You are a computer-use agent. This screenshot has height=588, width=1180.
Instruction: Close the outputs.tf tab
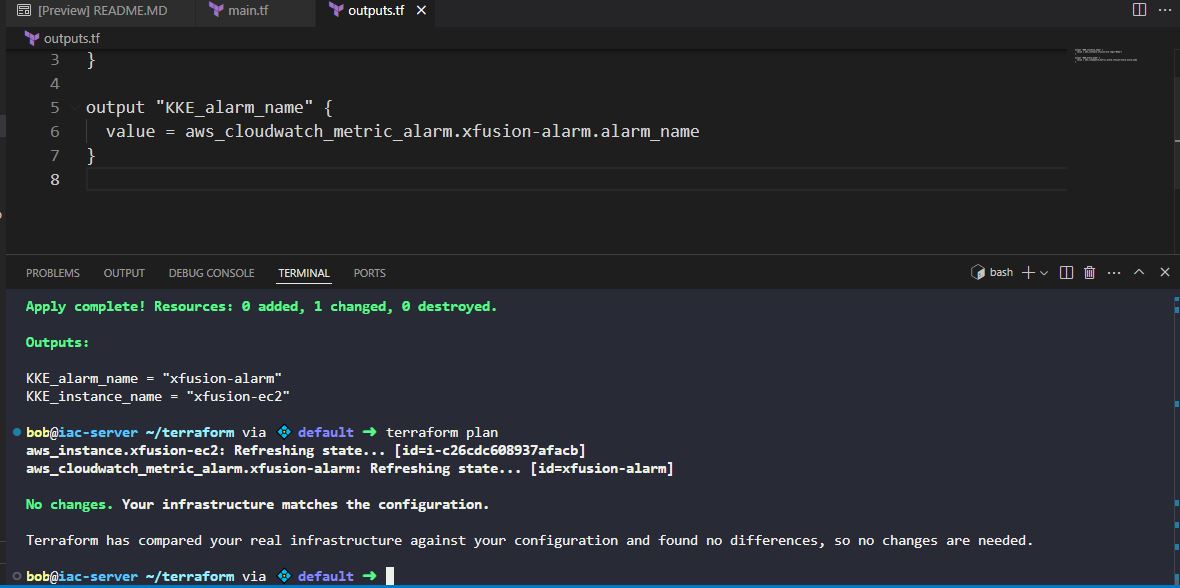click(421, 11)
